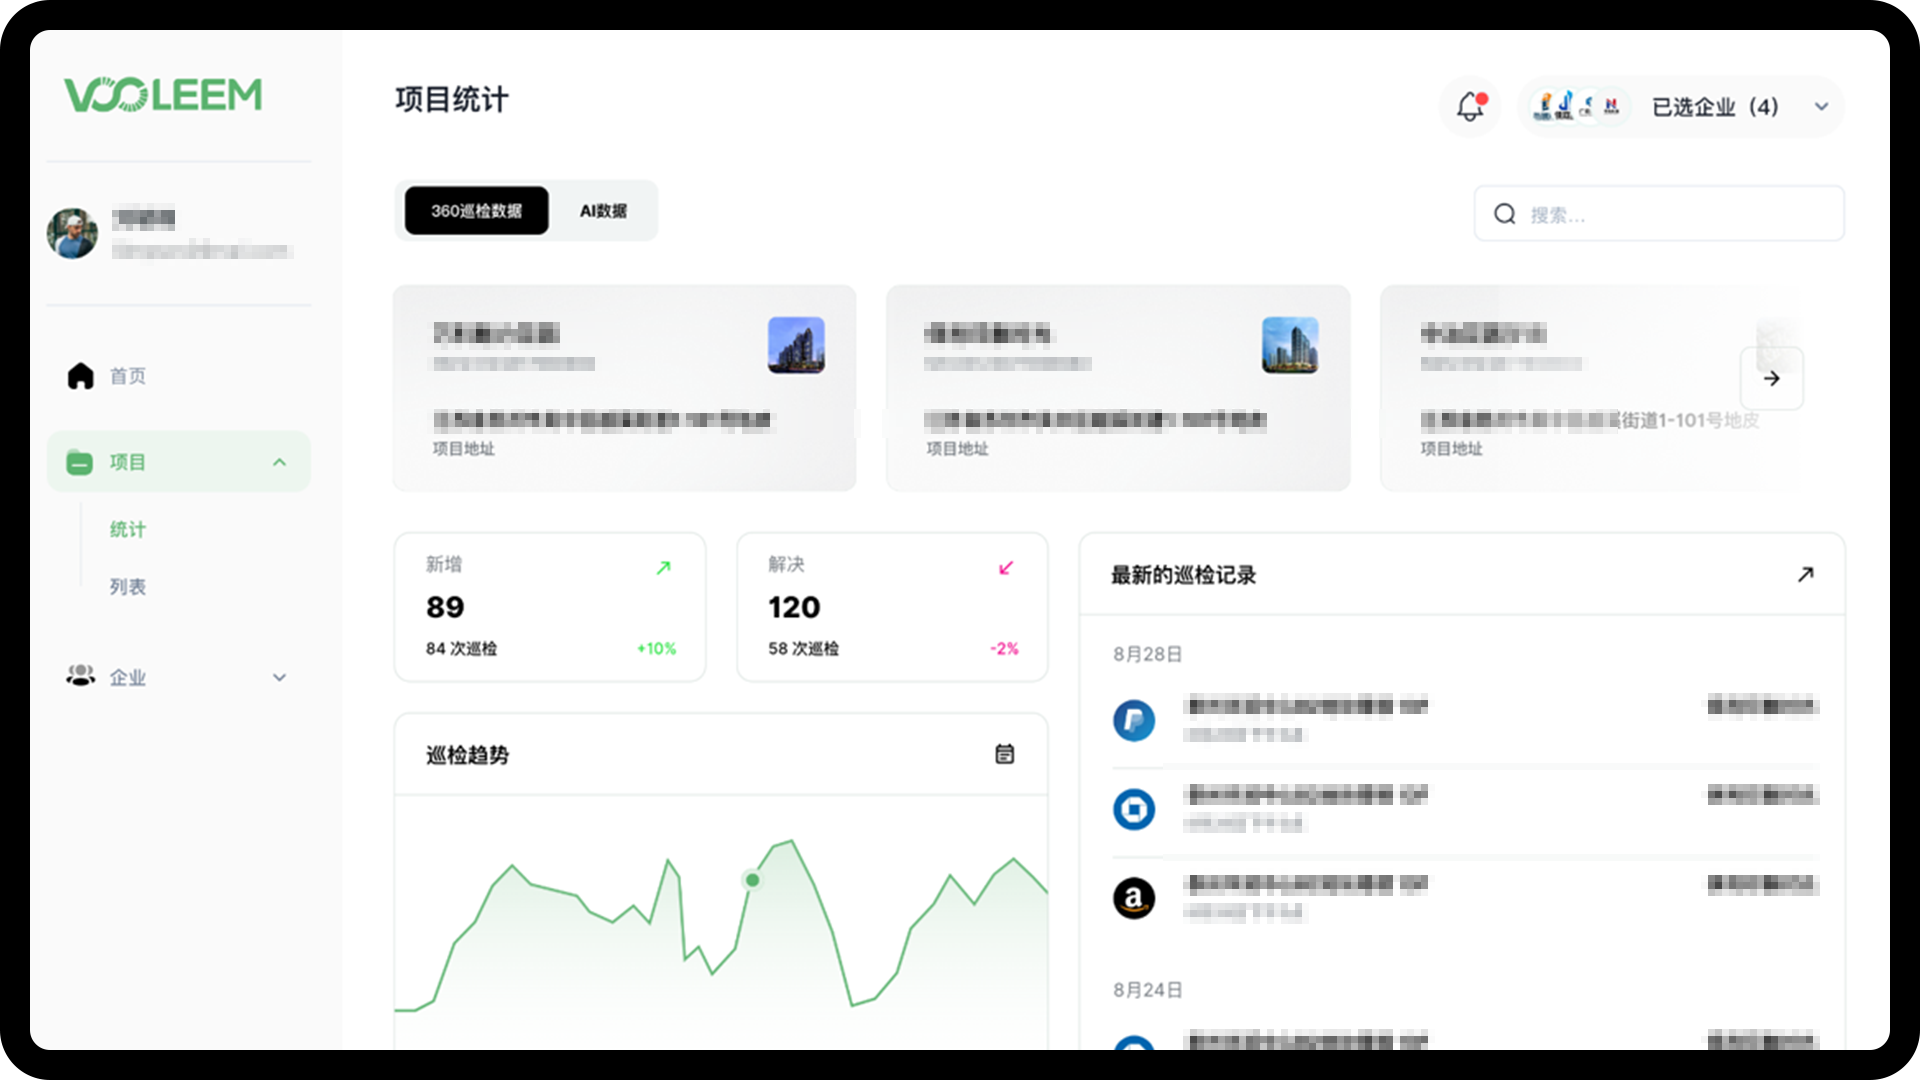Open the first project card's building thumbnail
1920x1080 pixels.
click(796, 345)
